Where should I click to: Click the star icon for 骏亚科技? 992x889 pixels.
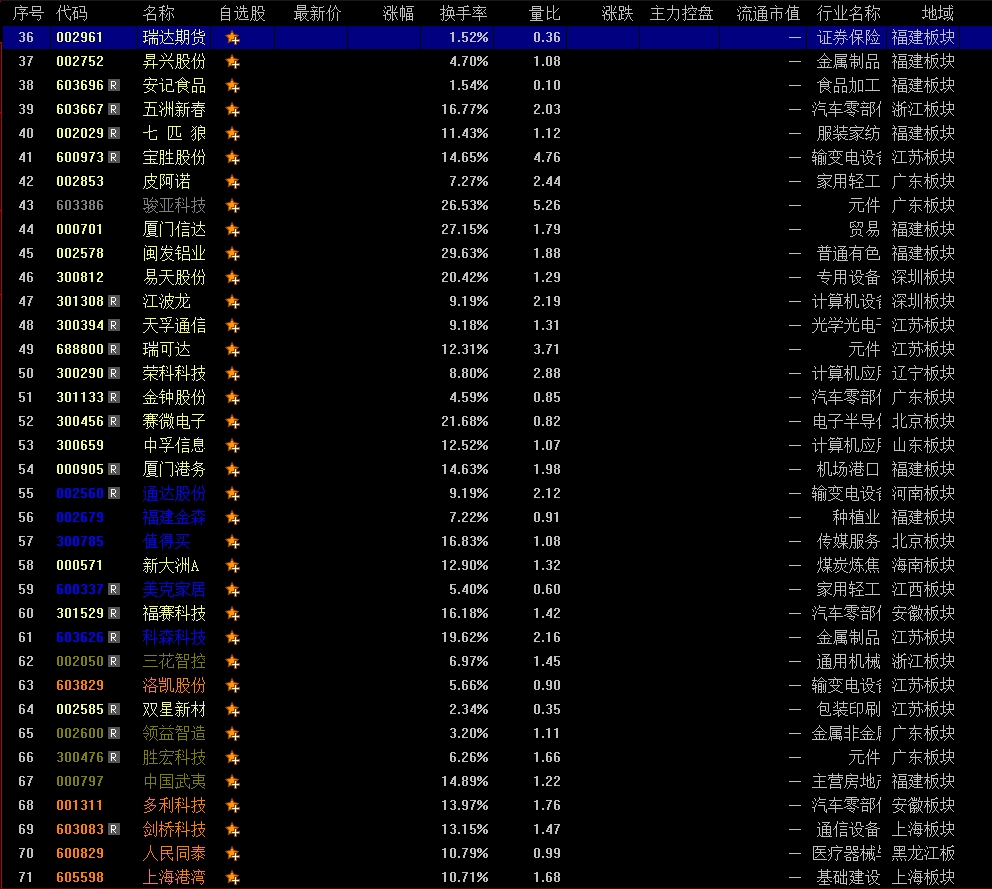pos(233,206)
